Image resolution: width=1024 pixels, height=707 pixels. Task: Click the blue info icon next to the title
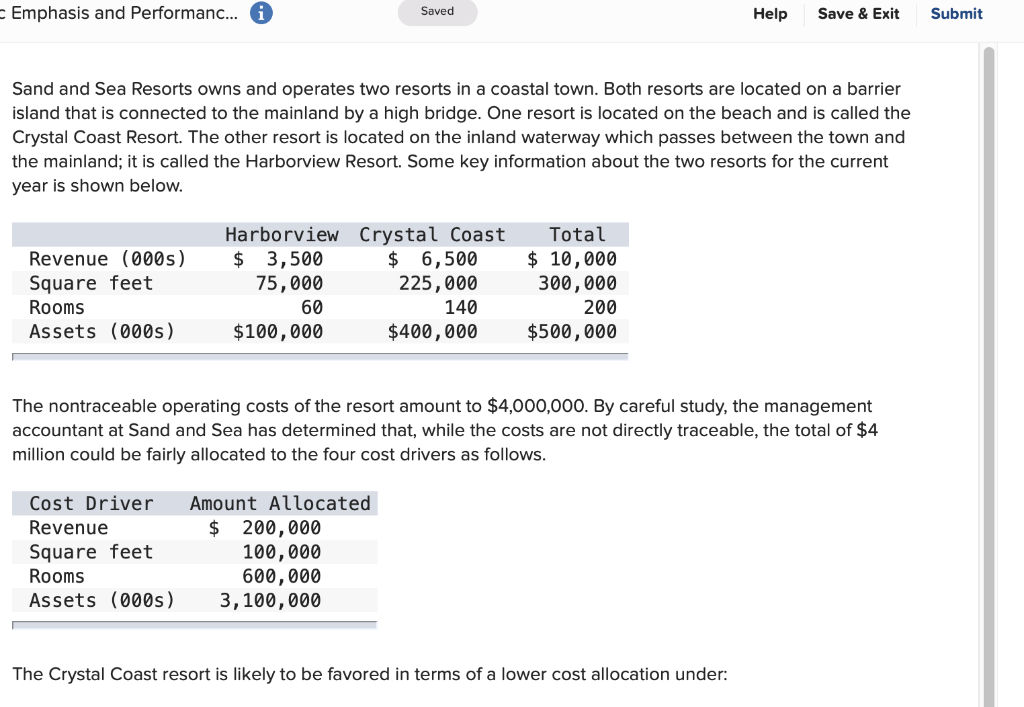point(262,14)
